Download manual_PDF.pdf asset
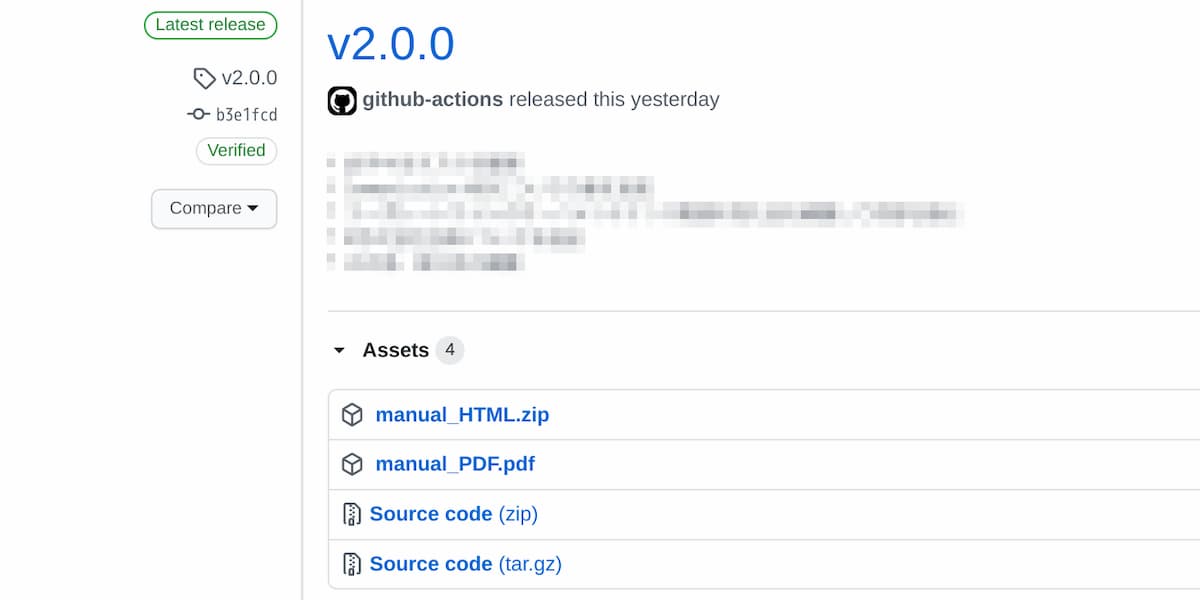The width and height of the screenshot is (1200, 600). 454,464
